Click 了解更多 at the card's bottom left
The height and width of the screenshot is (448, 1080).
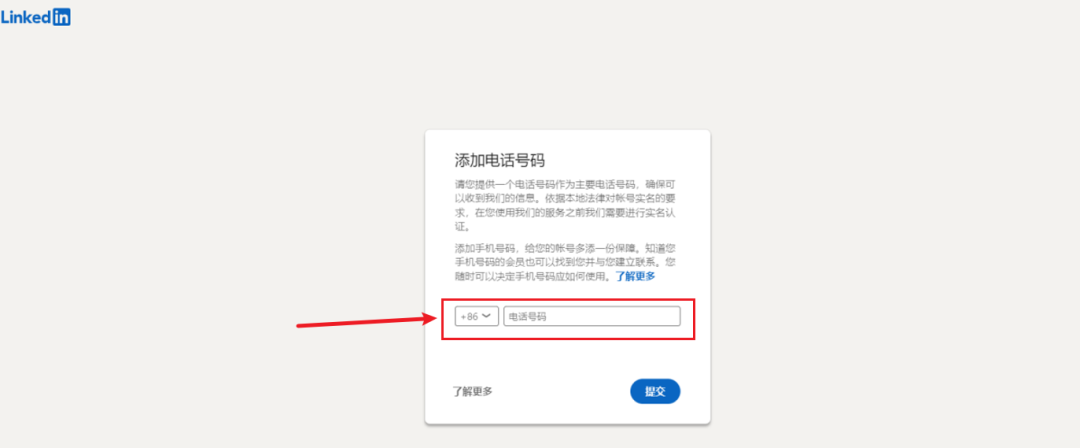point(472,391)
